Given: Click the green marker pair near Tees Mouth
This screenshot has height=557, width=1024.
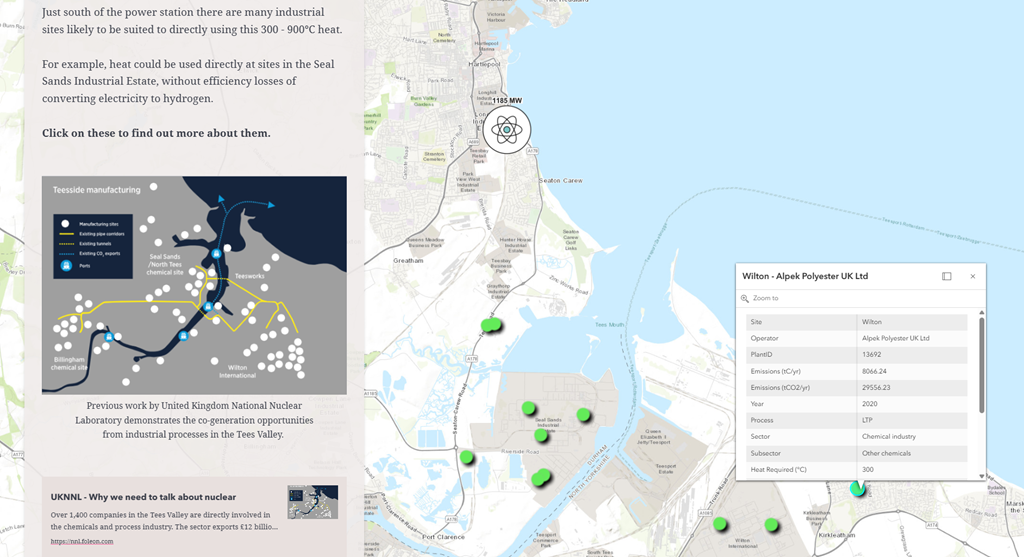Looking at the screenshot, I should coord(490,325).
